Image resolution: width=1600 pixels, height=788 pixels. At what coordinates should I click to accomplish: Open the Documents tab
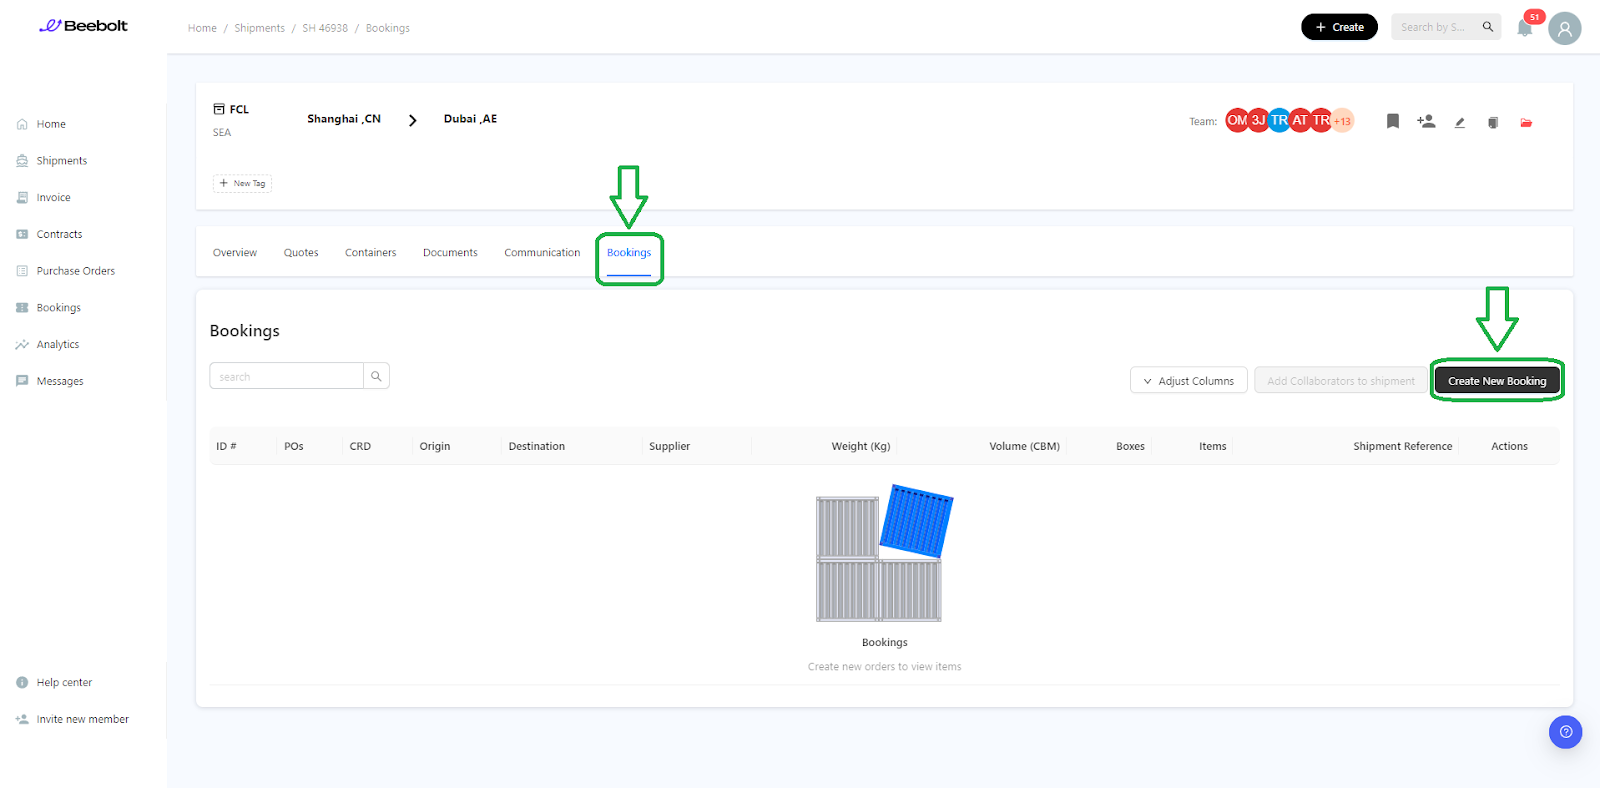click(450, 253)
